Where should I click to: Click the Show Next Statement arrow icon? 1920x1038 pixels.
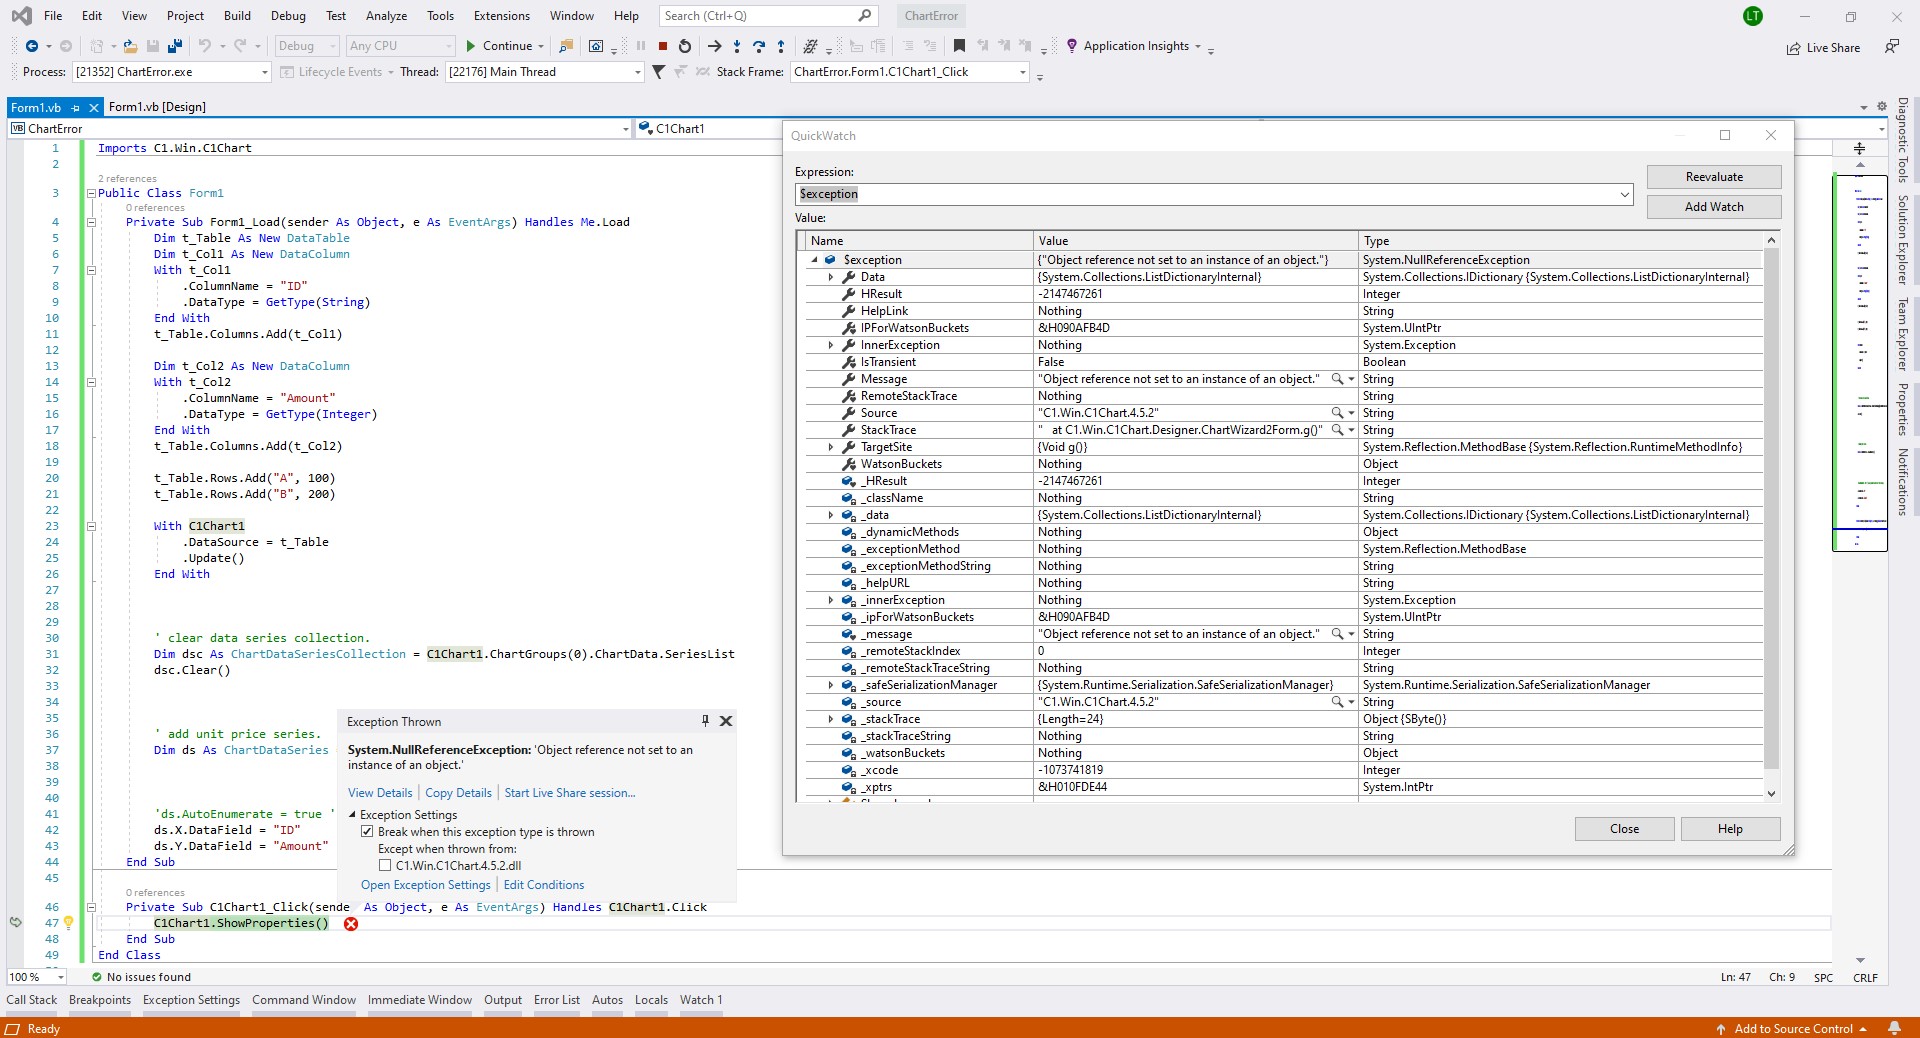click(x=714, y=46)
